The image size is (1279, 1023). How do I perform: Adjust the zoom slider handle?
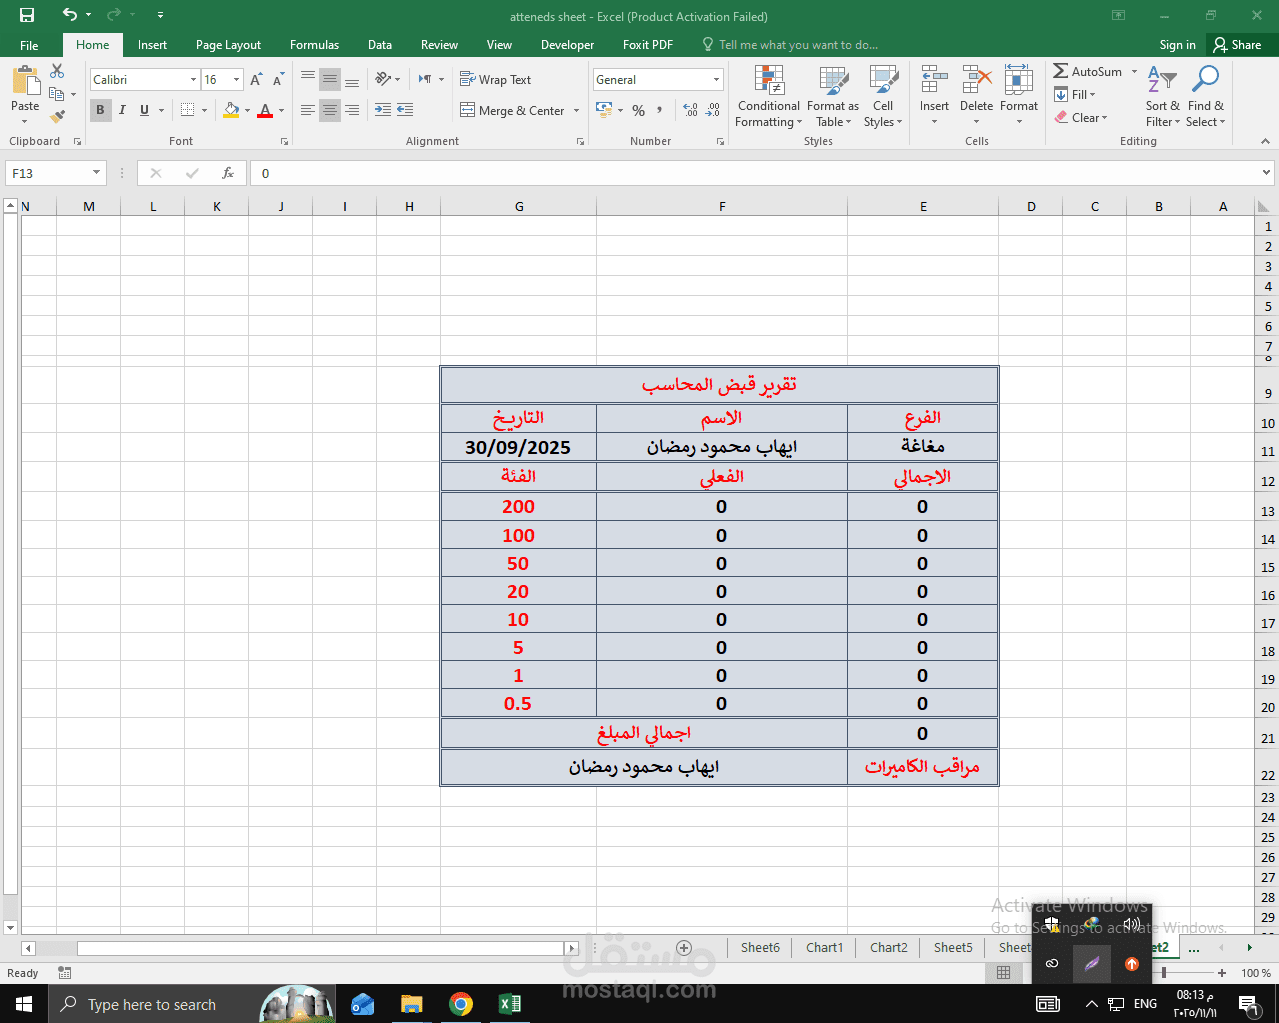[x=1163, y=972]
